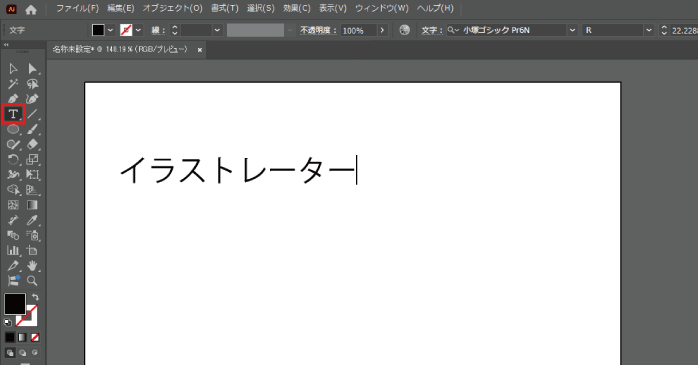Open the ファイル(F) menu
The width and height of the screenshot is (698, 365).
coord(77,8)
